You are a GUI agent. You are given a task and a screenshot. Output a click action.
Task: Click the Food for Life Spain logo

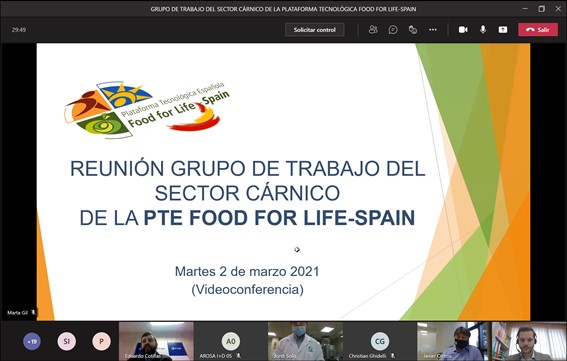[147, 109]
